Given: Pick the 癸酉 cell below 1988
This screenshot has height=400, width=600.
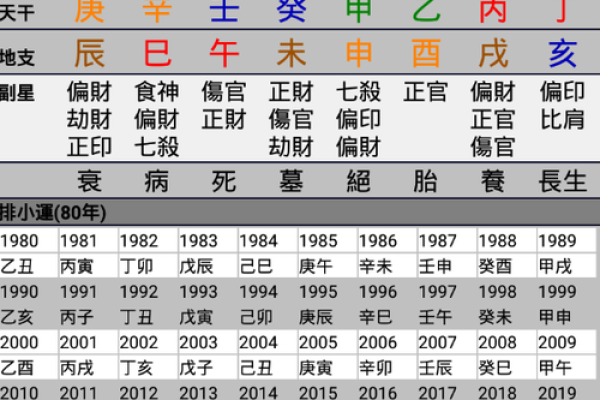Looking at the screenshot, I should tap(507, 266).
